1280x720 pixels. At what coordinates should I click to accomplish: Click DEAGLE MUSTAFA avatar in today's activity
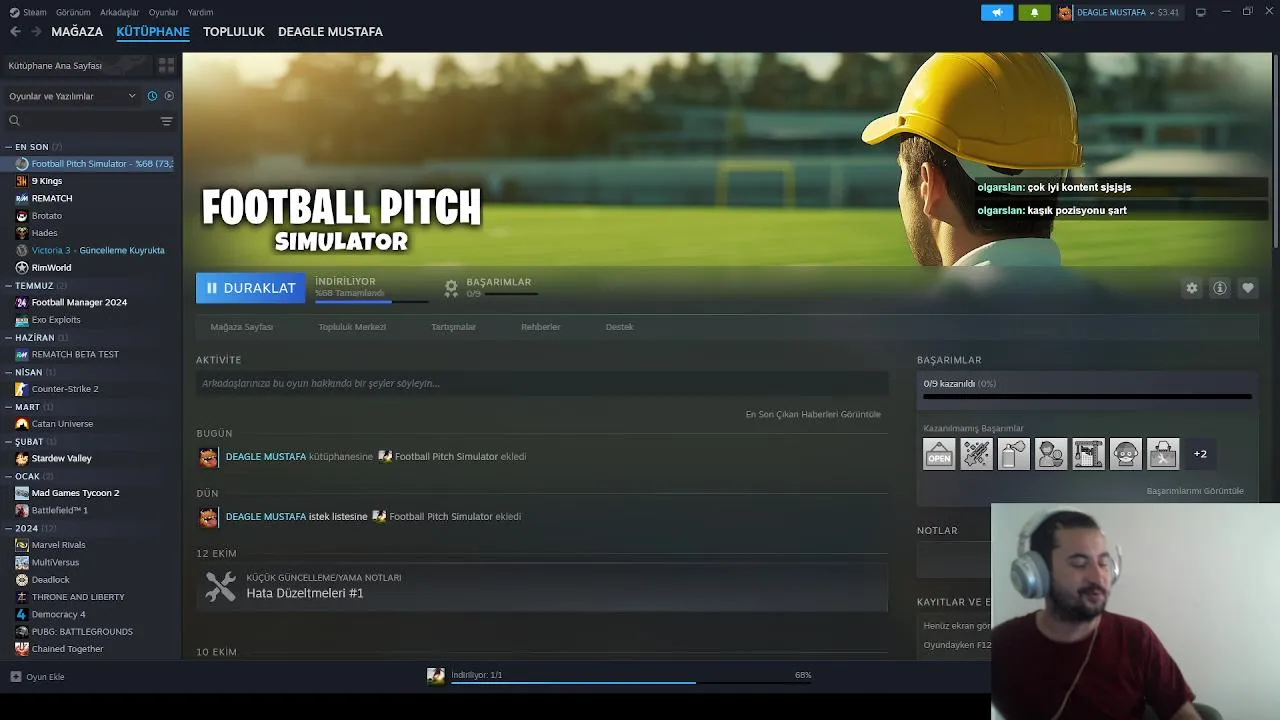point(208,457)
